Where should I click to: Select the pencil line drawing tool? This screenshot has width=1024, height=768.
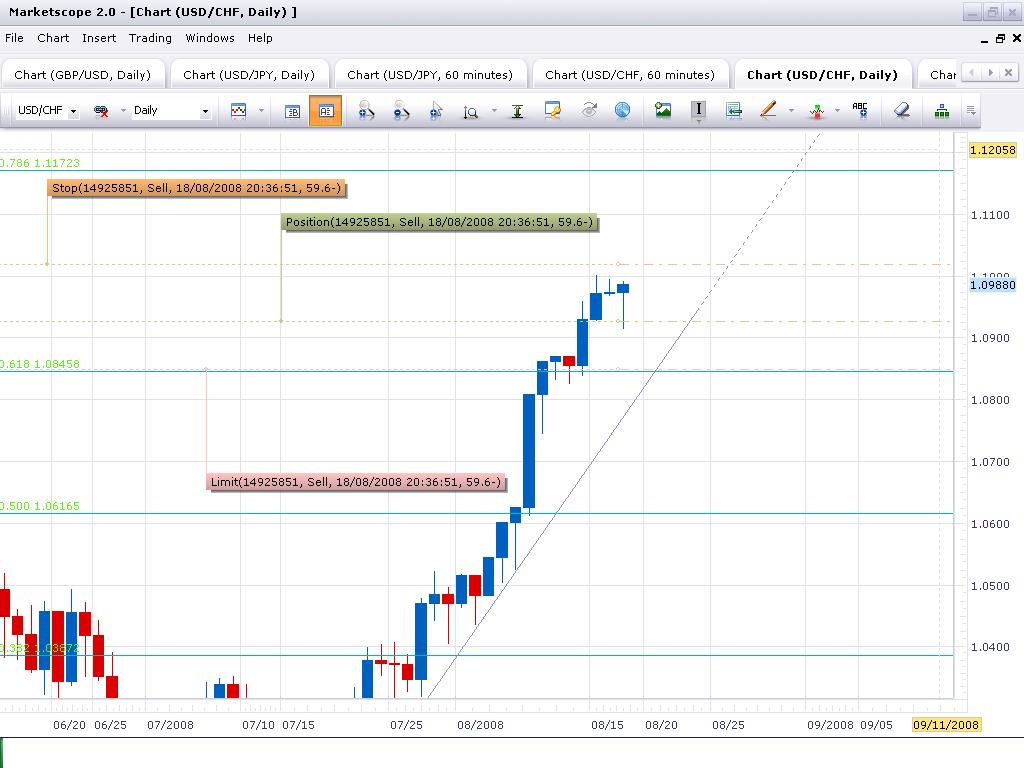pyautogui.click(x=768, y=110)
